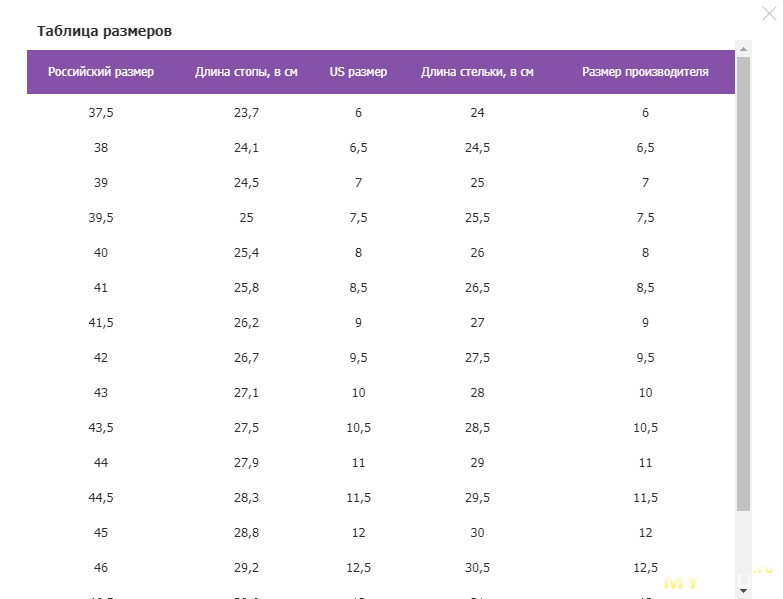This screenshot has height=599, width=783.
Task: Select Russian size 37,5 cell
Action: (x=101, y=113)
